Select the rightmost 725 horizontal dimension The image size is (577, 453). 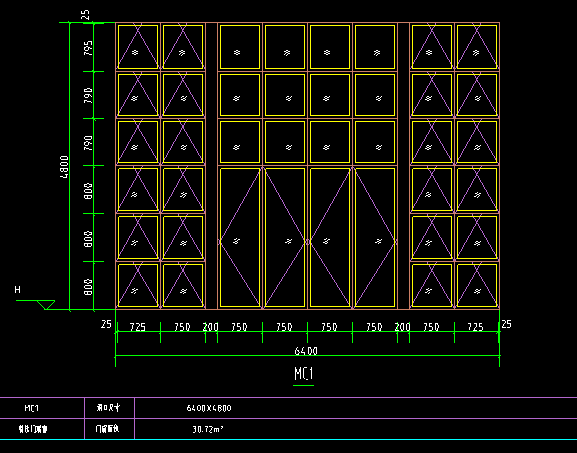475,327
